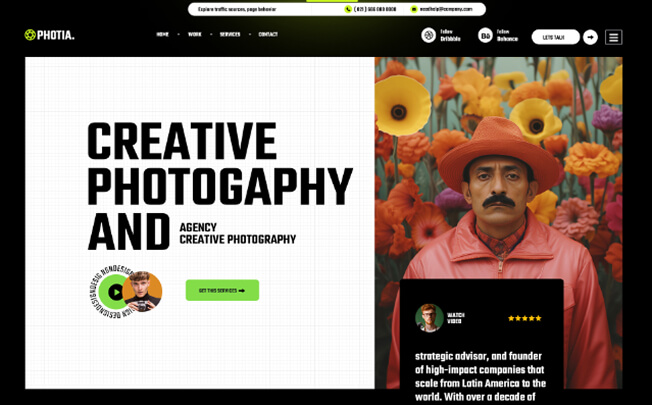
Task: Click the Watch Video label
Action: pyautogui.click(x=456, y=318)
